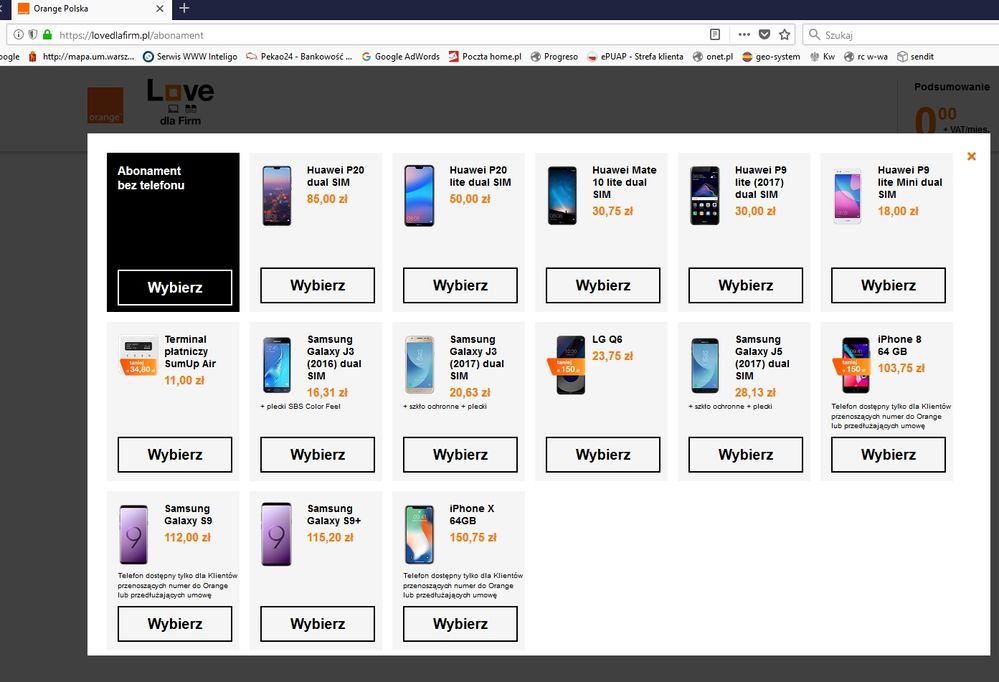The width and height of the screenshot is (999, 682).
Task: Click the Samsung Galaxy J3 (2016) image
Action: pos(277,365)
